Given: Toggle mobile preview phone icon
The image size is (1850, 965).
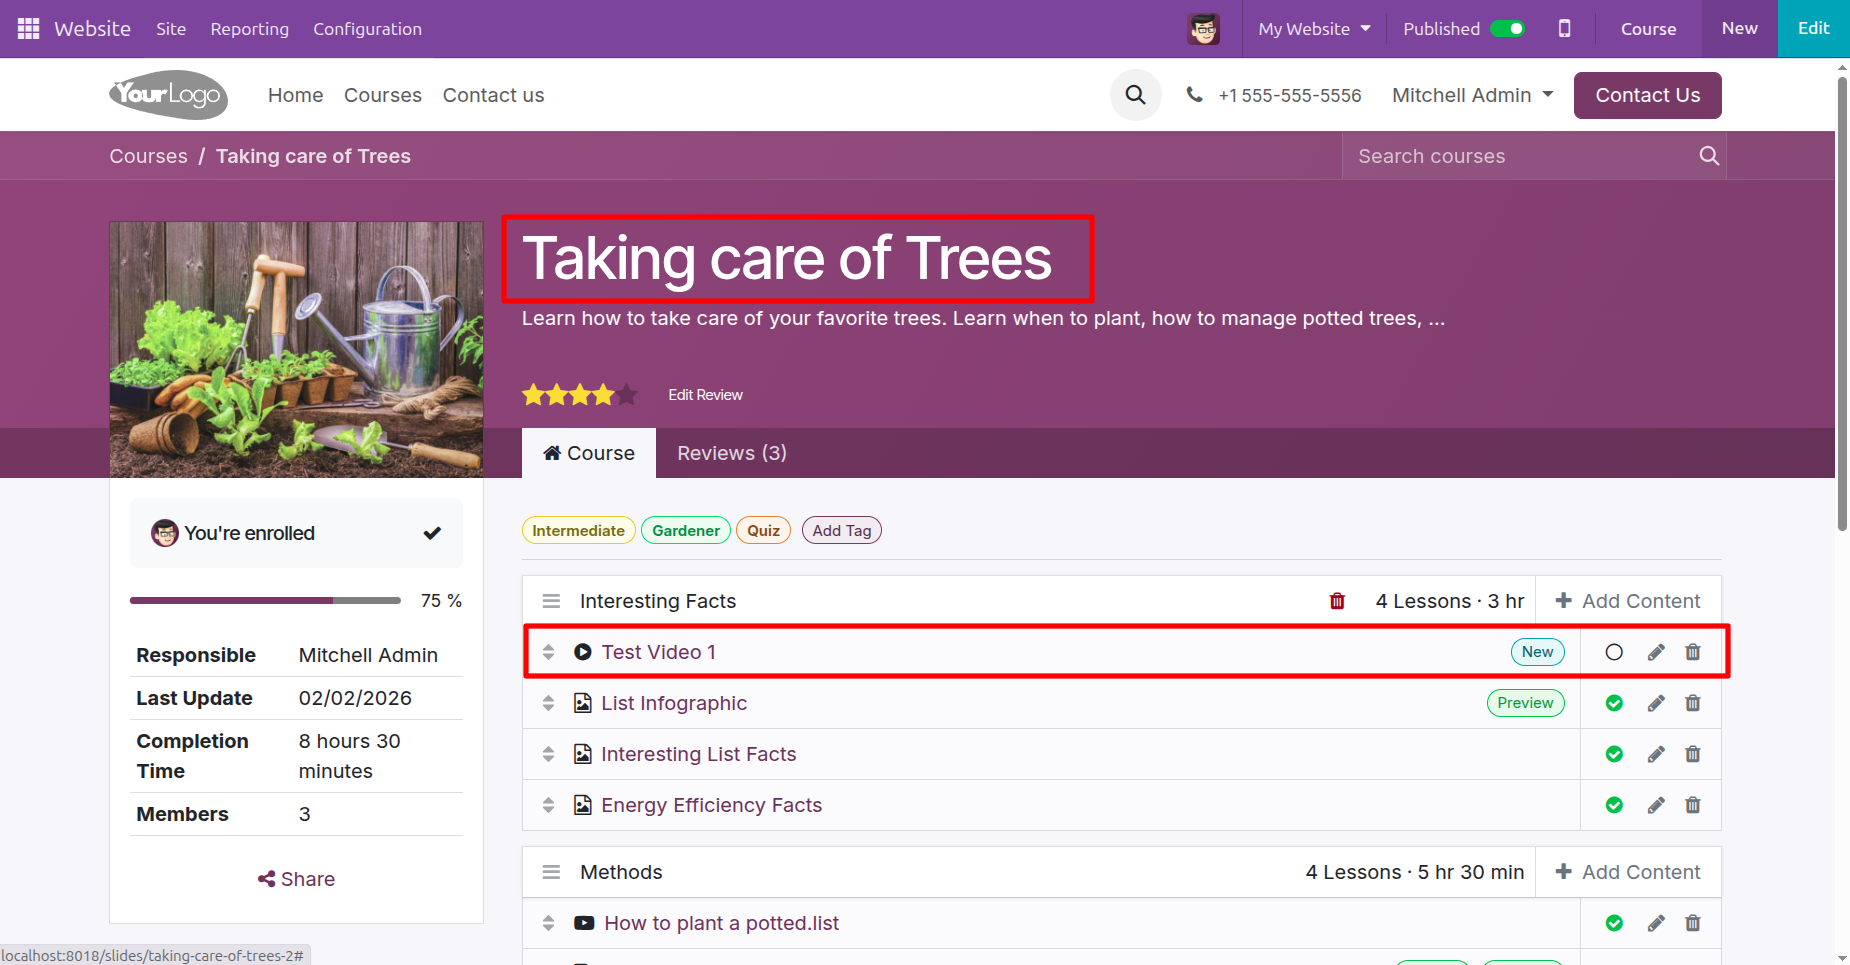Looking at the screenshot, I should pyautogui.click(x=1564, y=29).
